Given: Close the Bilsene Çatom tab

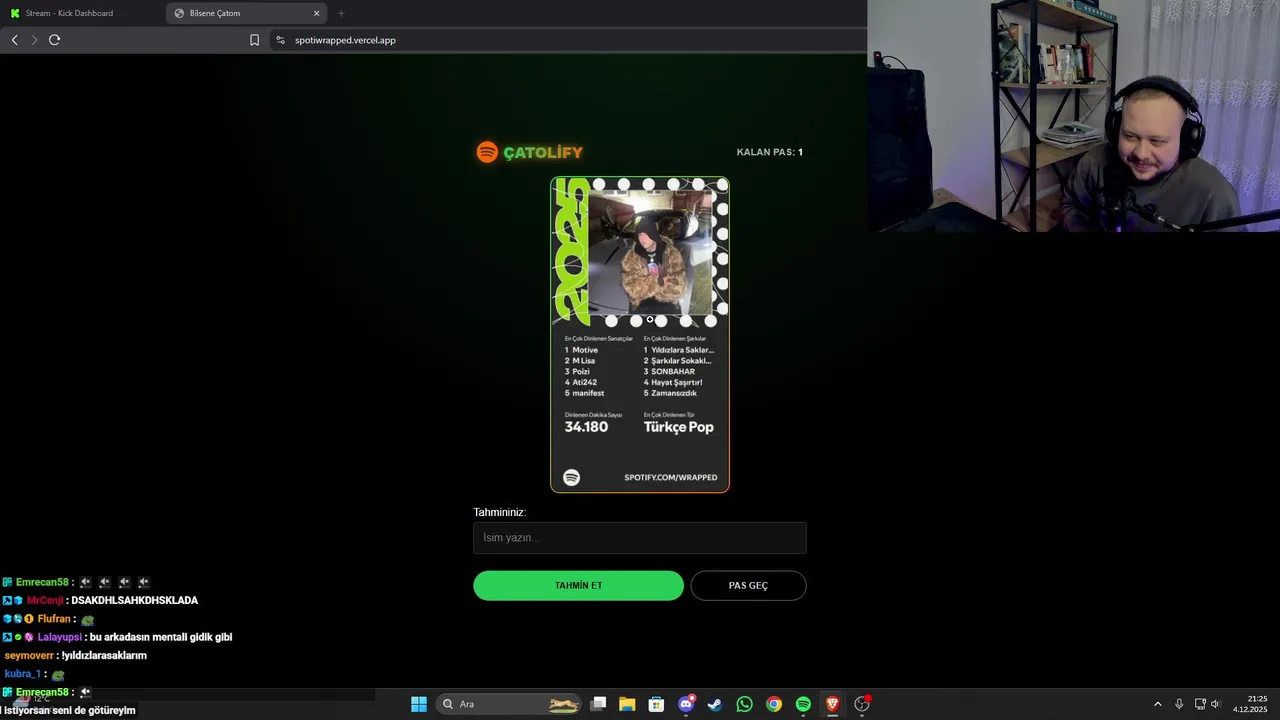Looking at the screenshot, I should (317, 13).
